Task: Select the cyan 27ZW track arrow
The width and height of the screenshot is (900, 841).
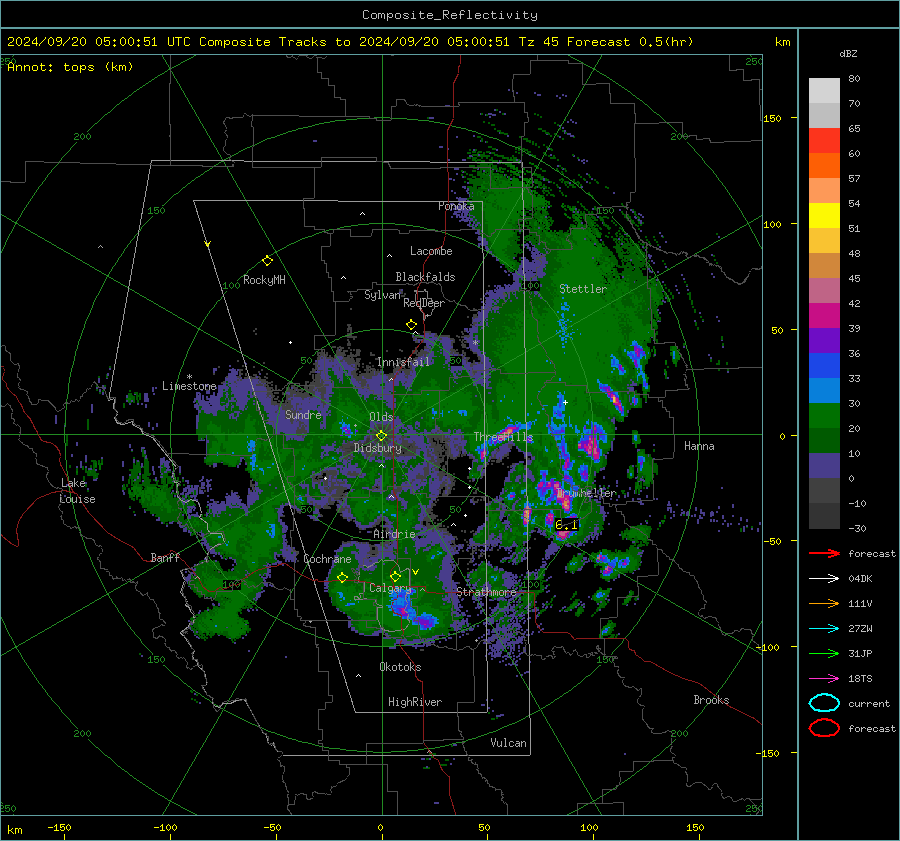Action: (824, 629)
